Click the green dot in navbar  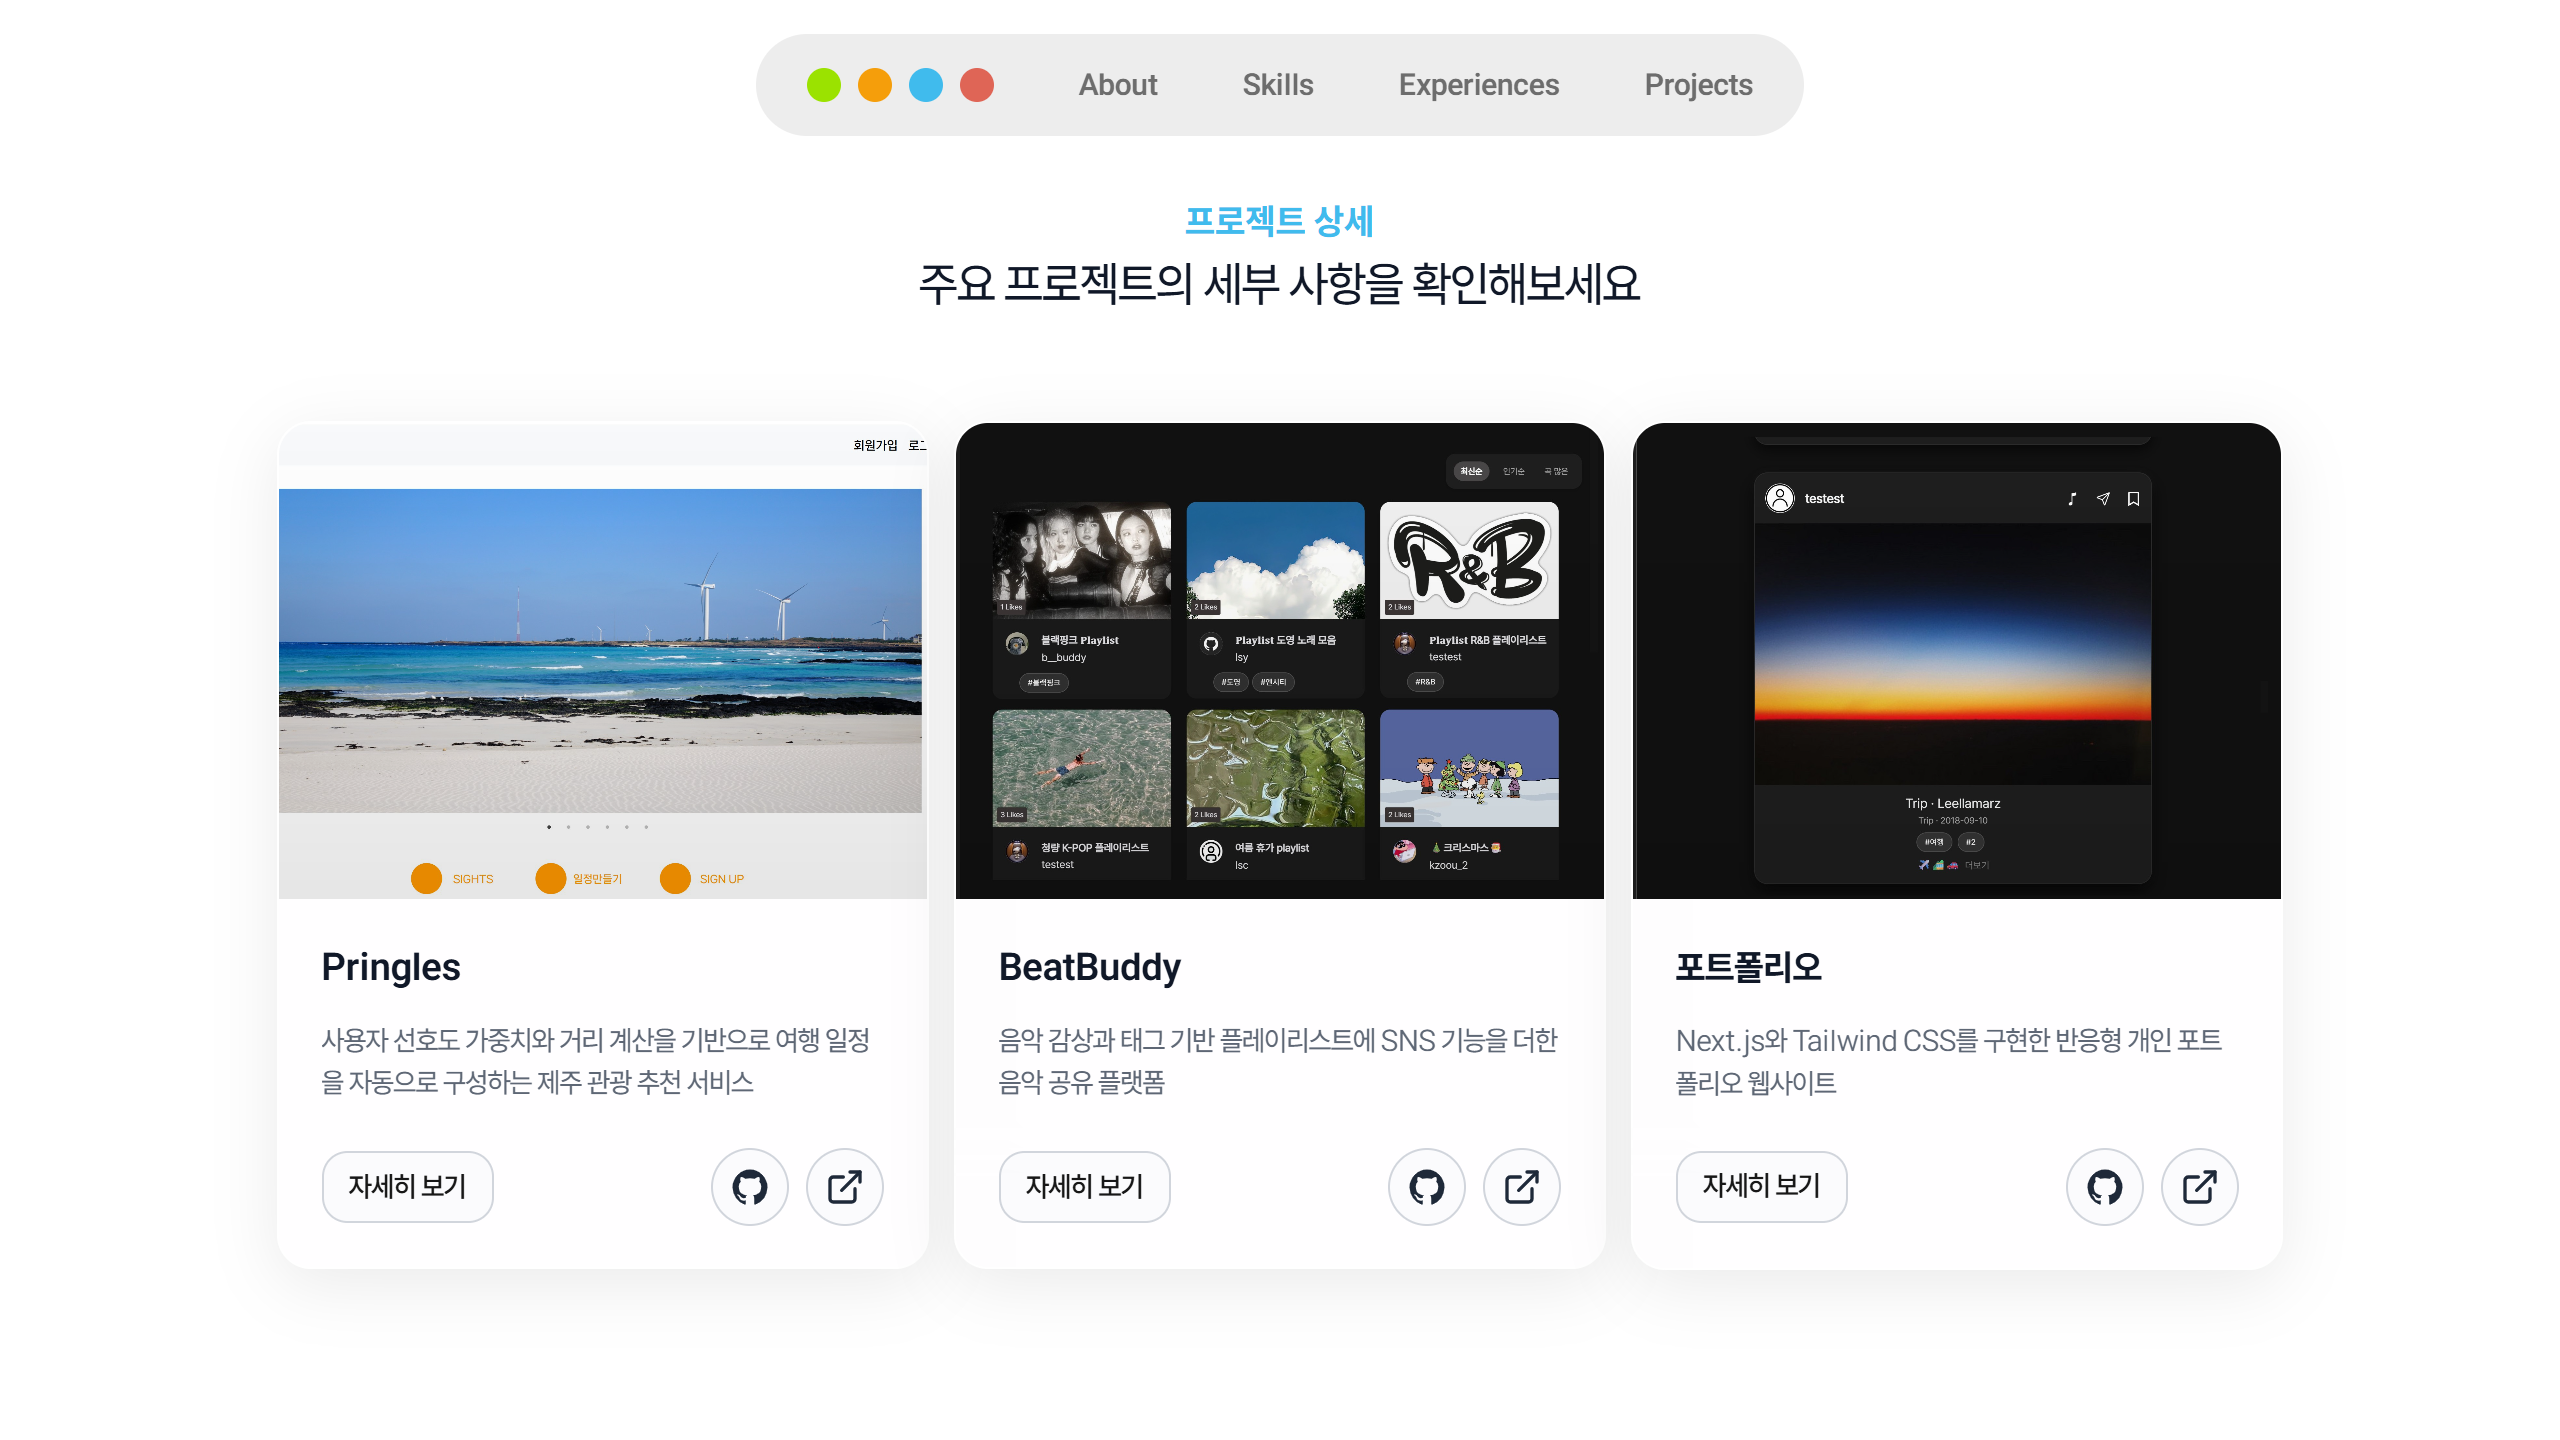[824, 85]
